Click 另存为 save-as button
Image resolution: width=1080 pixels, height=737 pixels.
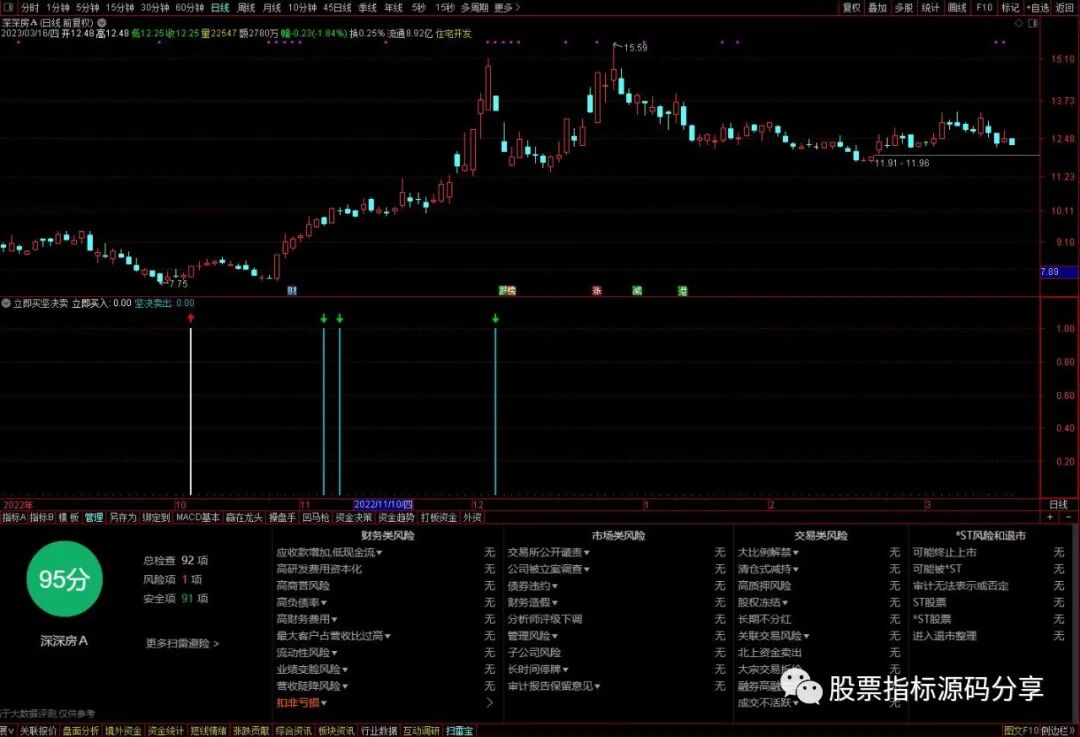coord(123,517)
